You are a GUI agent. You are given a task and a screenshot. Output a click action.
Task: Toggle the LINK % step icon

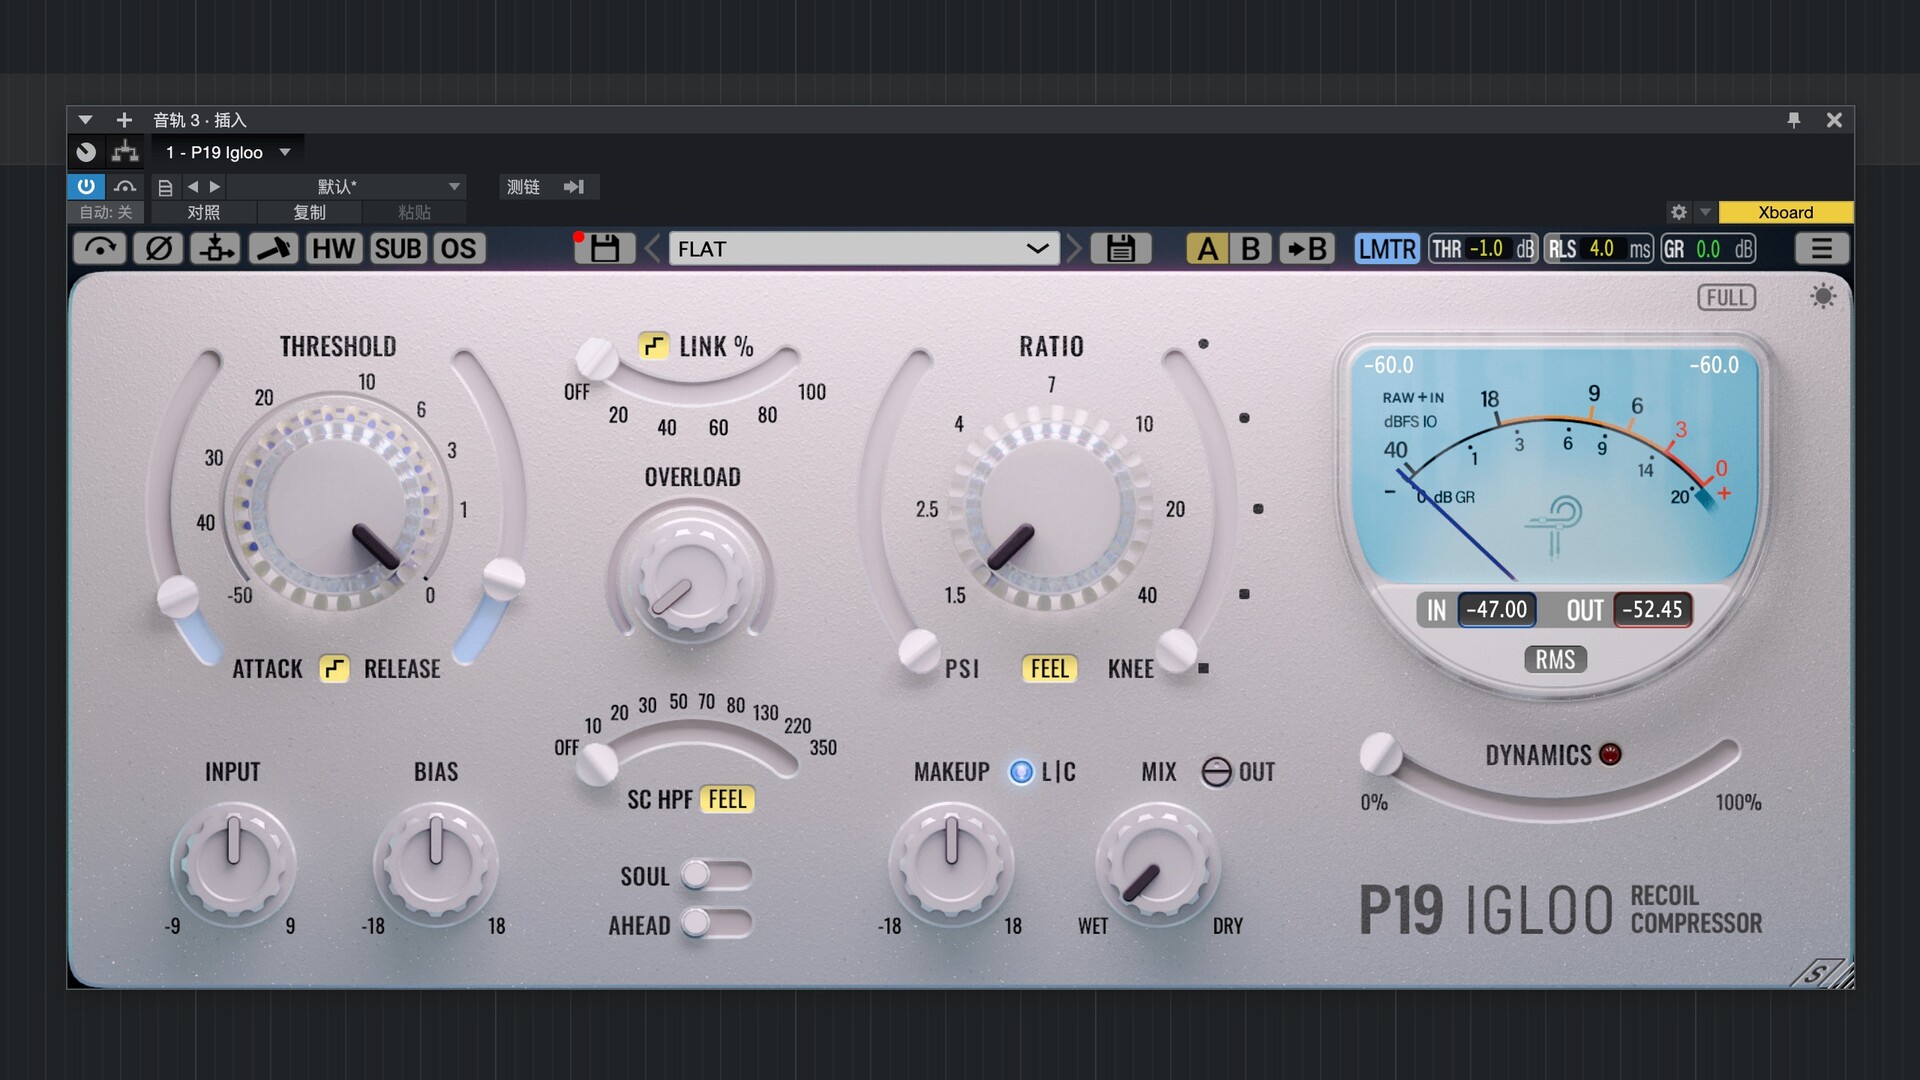pyautogui.click(x=653, y=346)
